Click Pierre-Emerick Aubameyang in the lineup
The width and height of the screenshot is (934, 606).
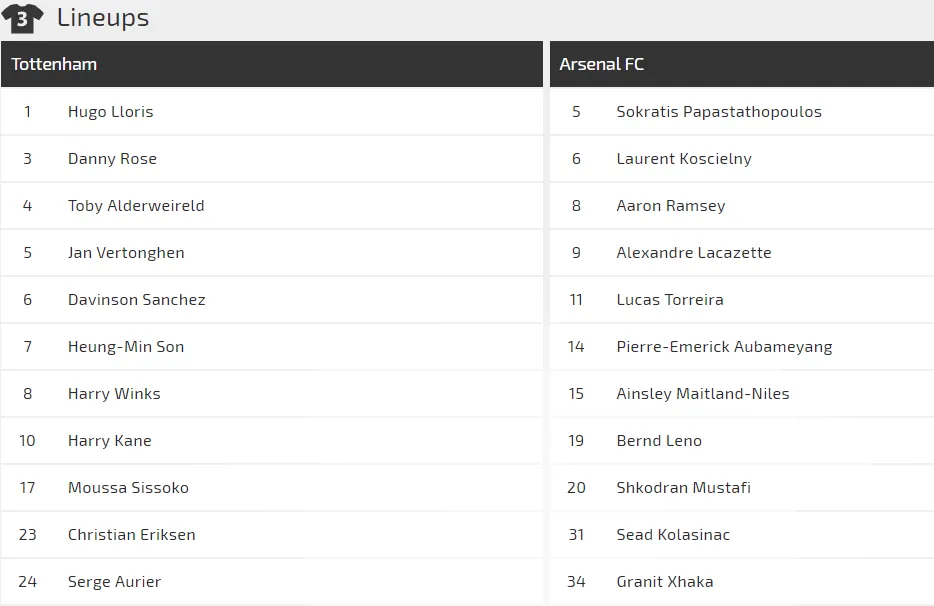point(724,347)
